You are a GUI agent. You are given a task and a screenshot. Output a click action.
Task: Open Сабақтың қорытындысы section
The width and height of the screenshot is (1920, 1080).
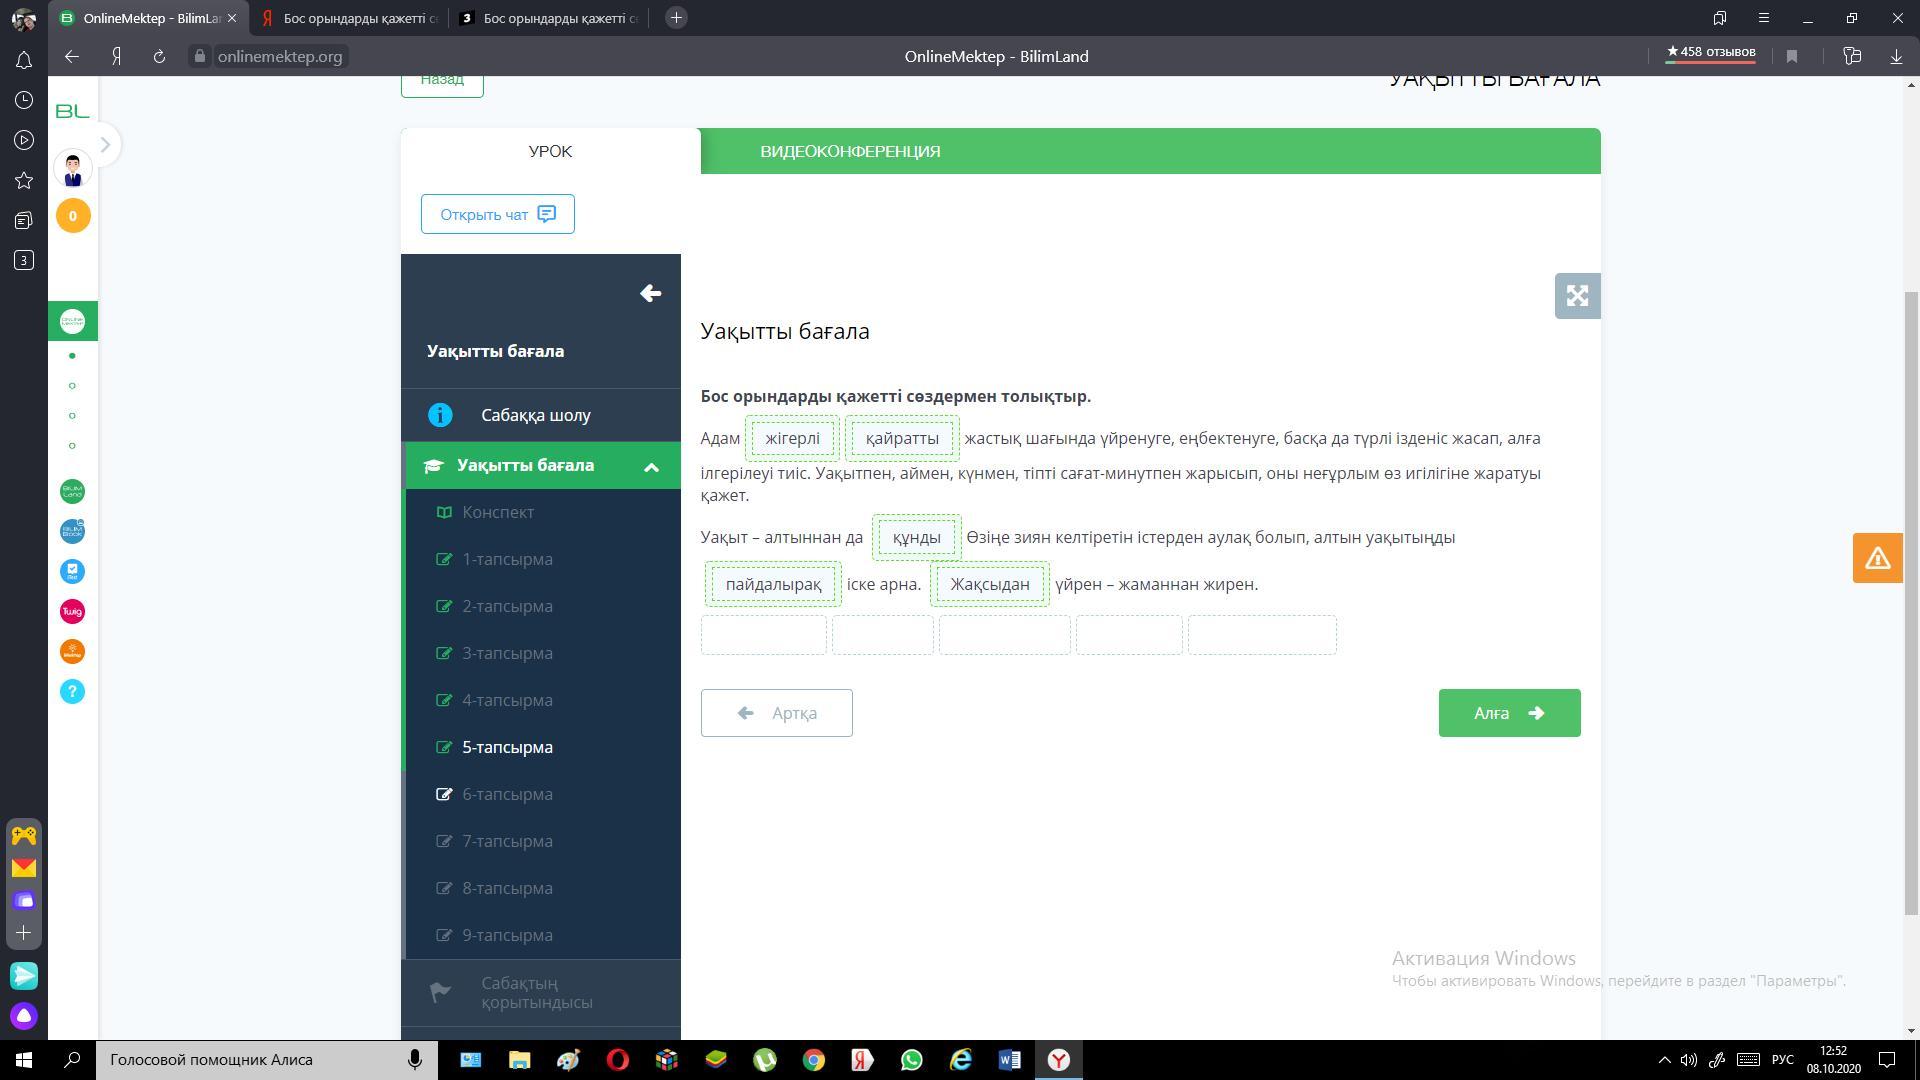click(536, 993)
